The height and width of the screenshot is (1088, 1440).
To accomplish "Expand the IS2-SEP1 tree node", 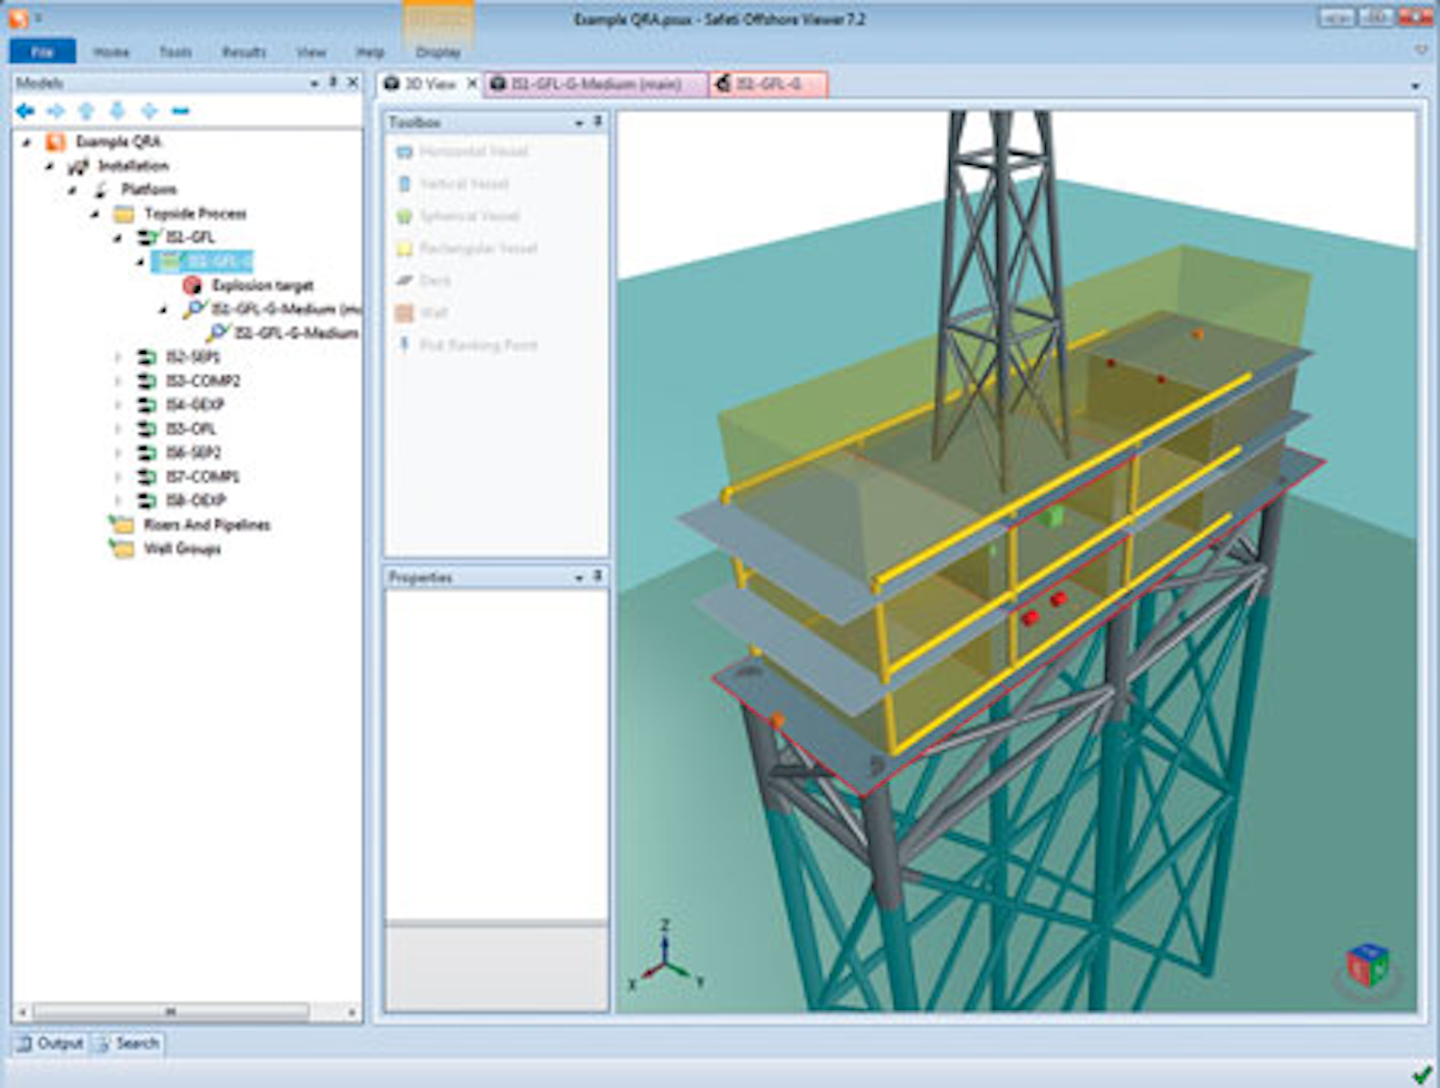I will tap(119, 357).
